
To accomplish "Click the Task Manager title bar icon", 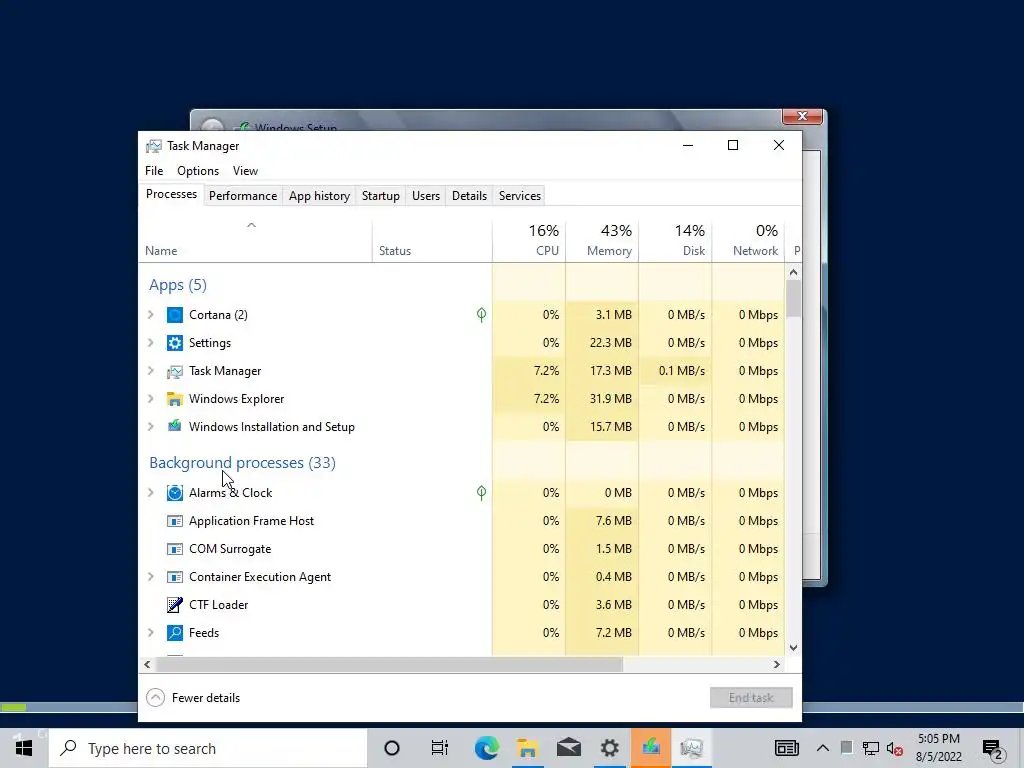I will (x=153, y=146).
